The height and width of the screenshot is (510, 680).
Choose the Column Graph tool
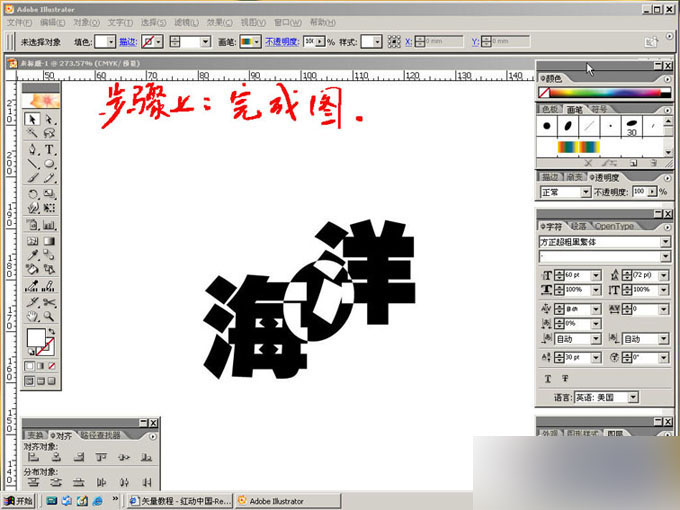49,225
